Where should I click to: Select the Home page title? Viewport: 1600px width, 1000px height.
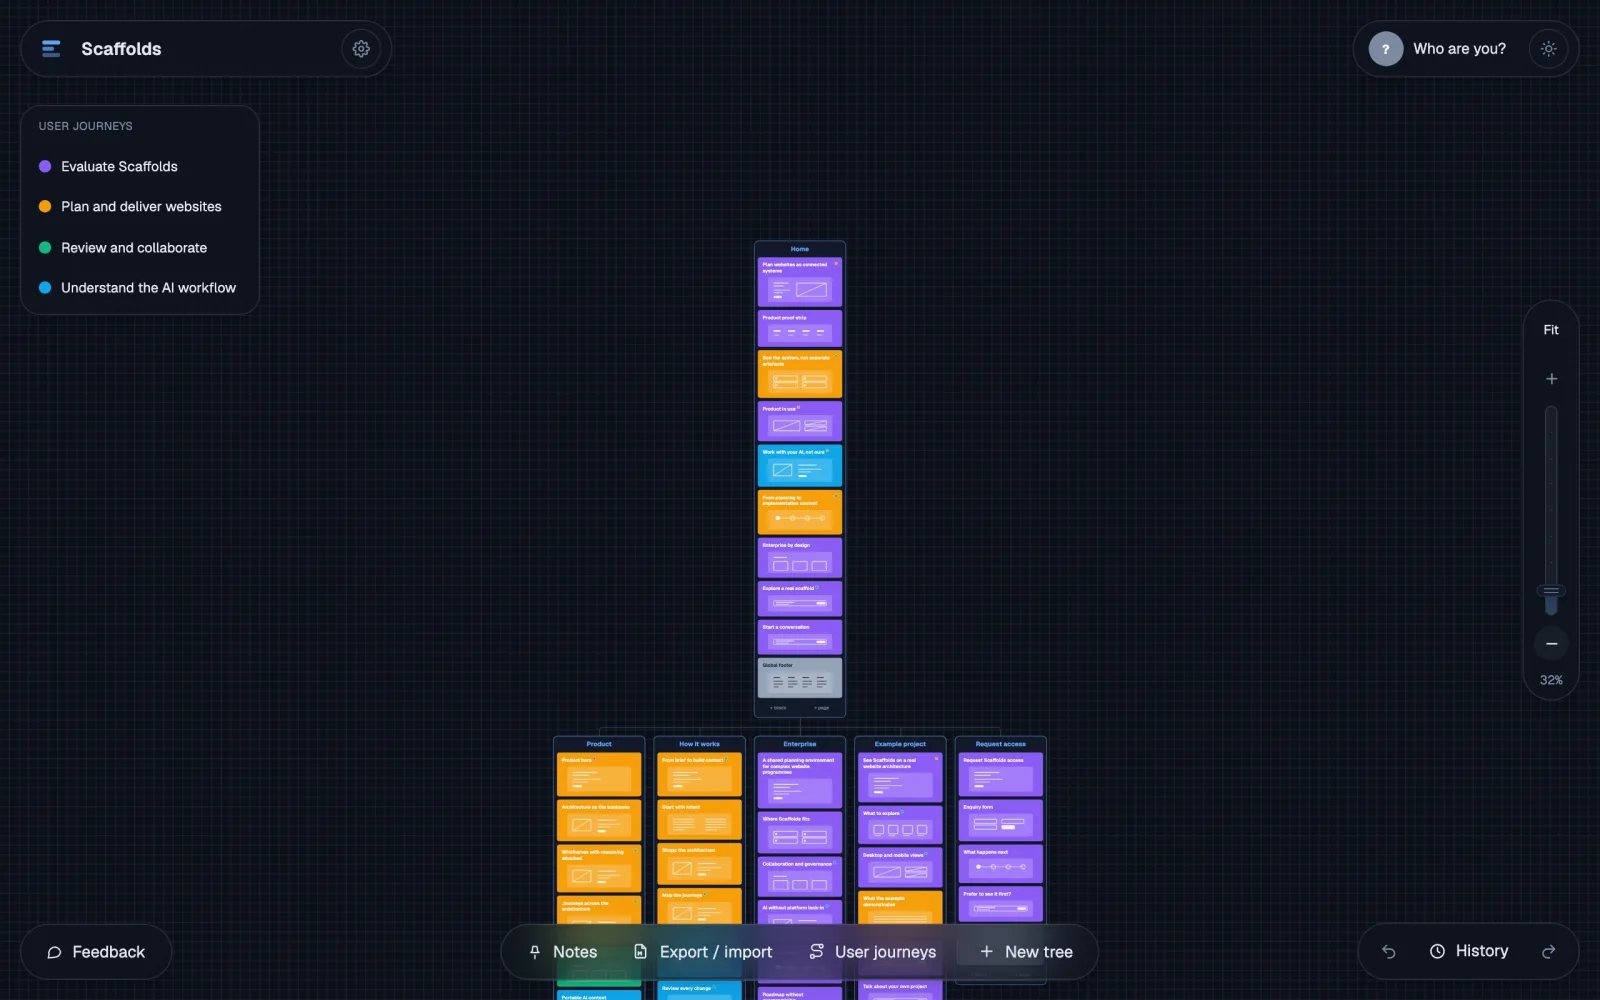(x=800, y=249)
